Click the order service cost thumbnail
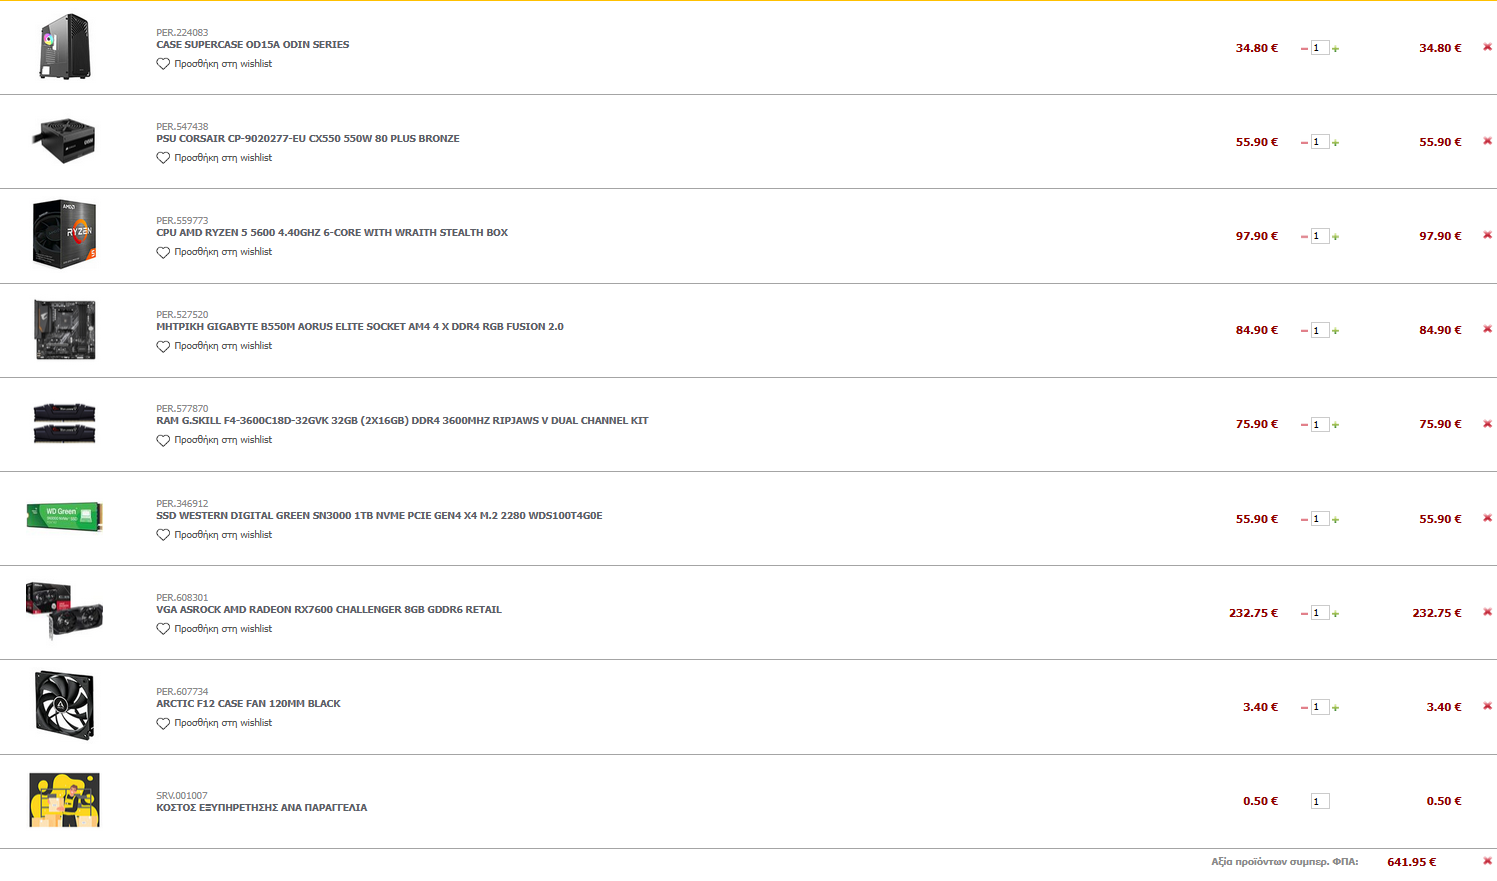1497x881 pixels. [64, 800]
